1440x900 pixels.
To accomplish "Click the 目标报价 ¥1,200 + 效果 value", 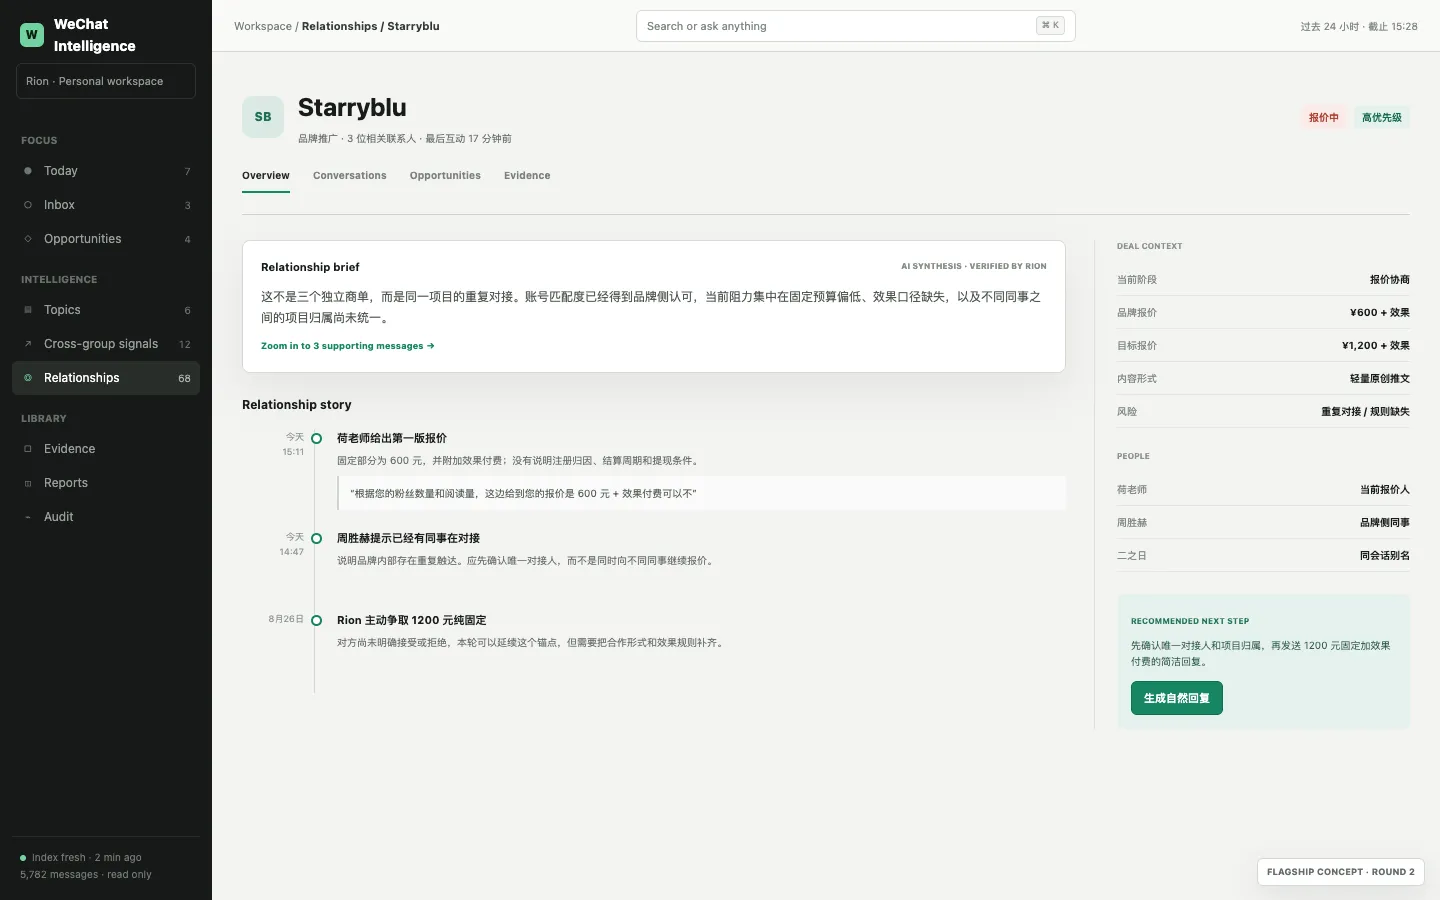I will click(x=1376, y=346).
